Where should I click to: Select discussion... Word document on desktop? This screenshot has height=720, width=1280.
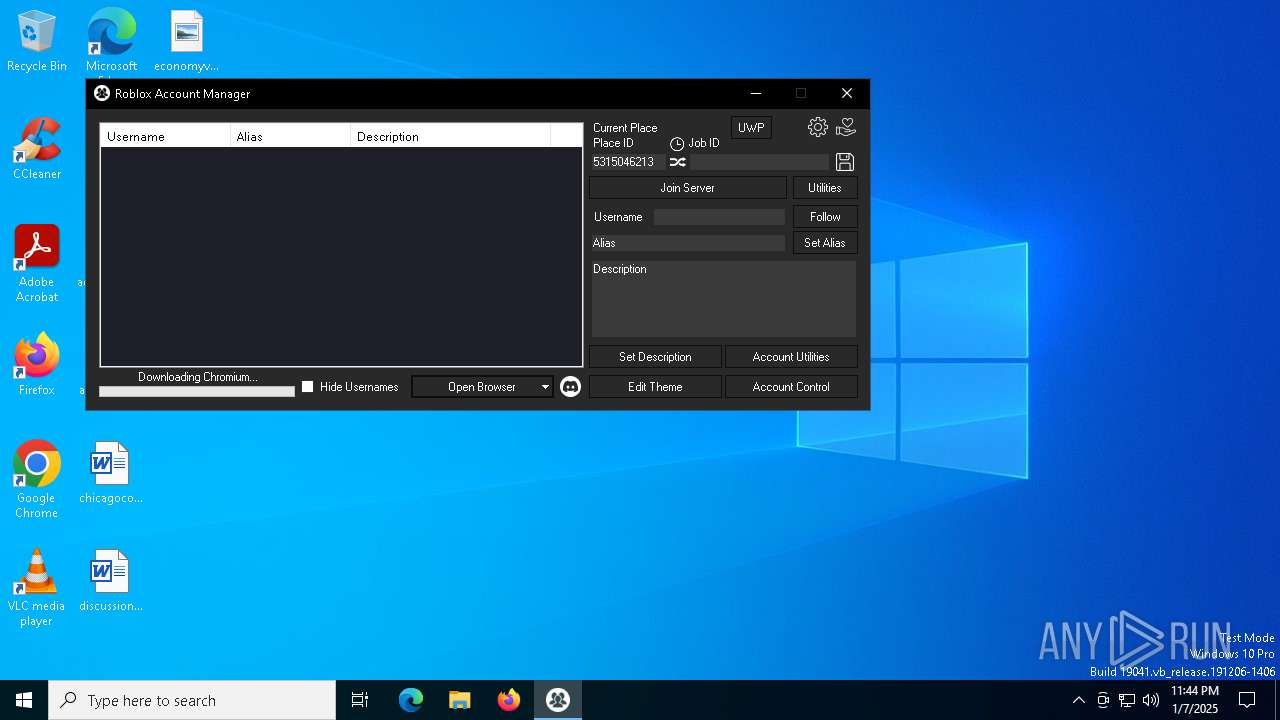pos(111,581)
